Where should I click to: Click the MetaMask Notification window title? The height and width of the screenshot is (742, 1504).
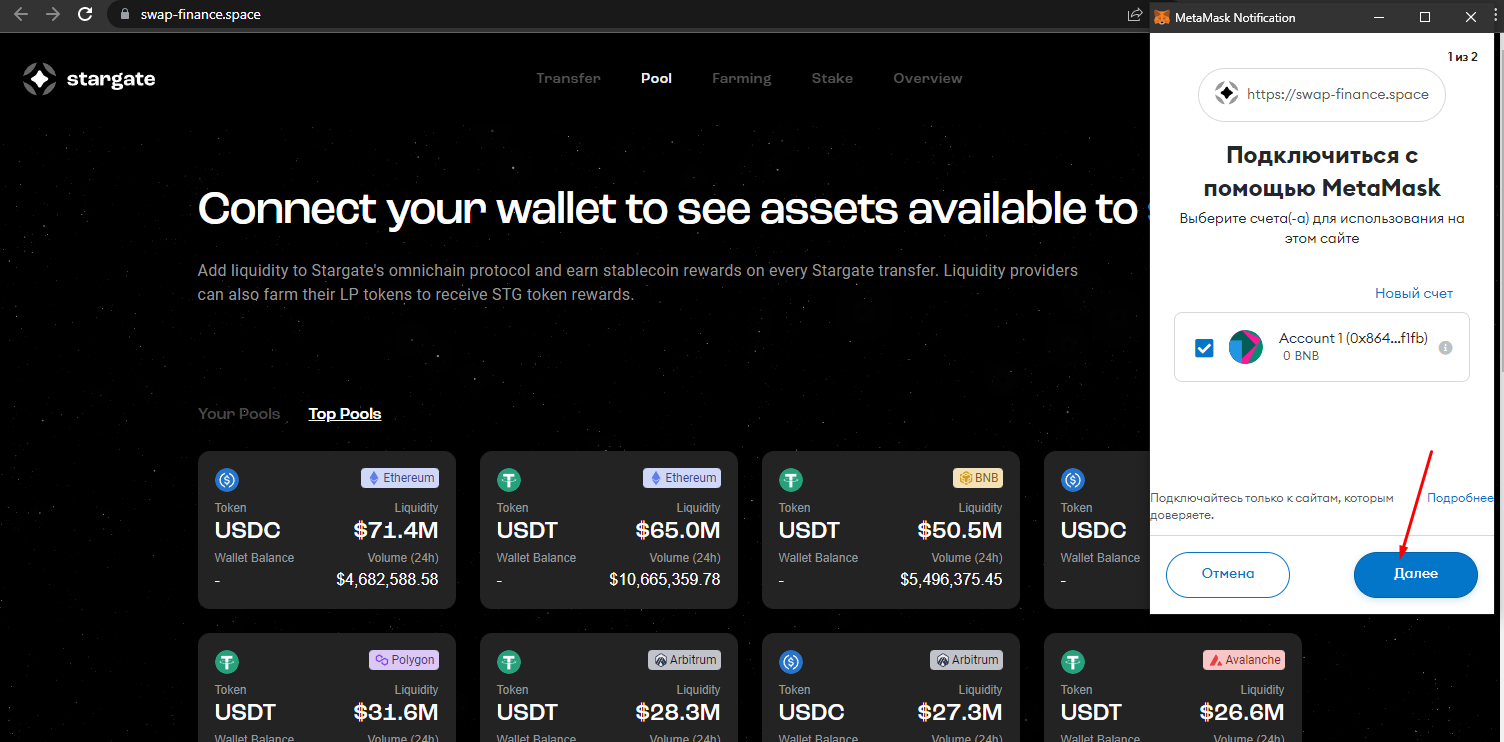coord(1236,18)
